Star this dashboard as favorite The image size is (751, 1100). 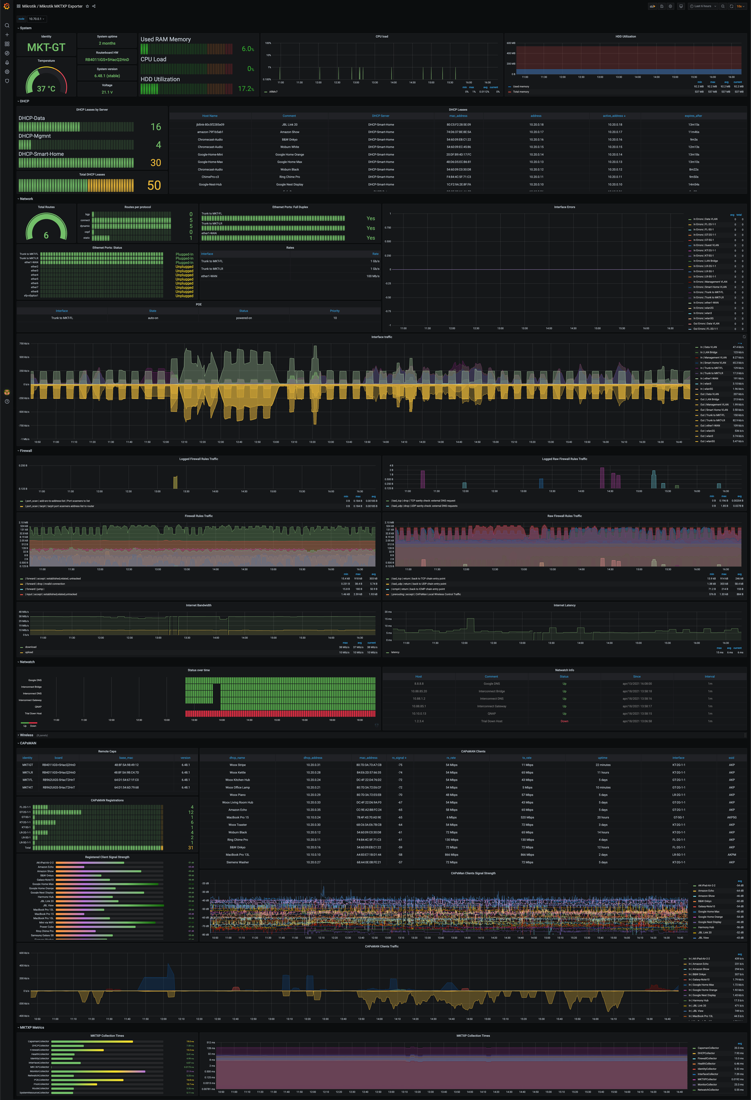pos(87,6)
